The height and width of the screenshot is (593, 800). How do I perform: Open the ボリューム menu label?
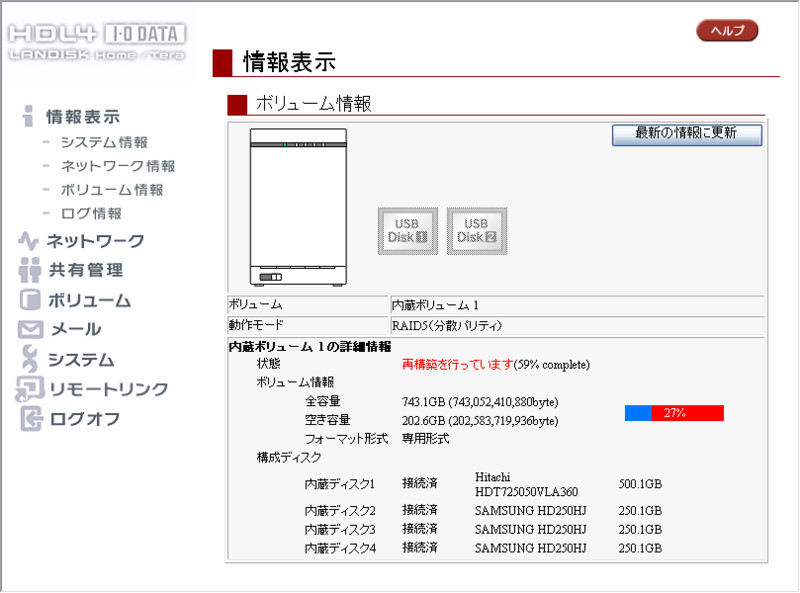tap(89, 300)
